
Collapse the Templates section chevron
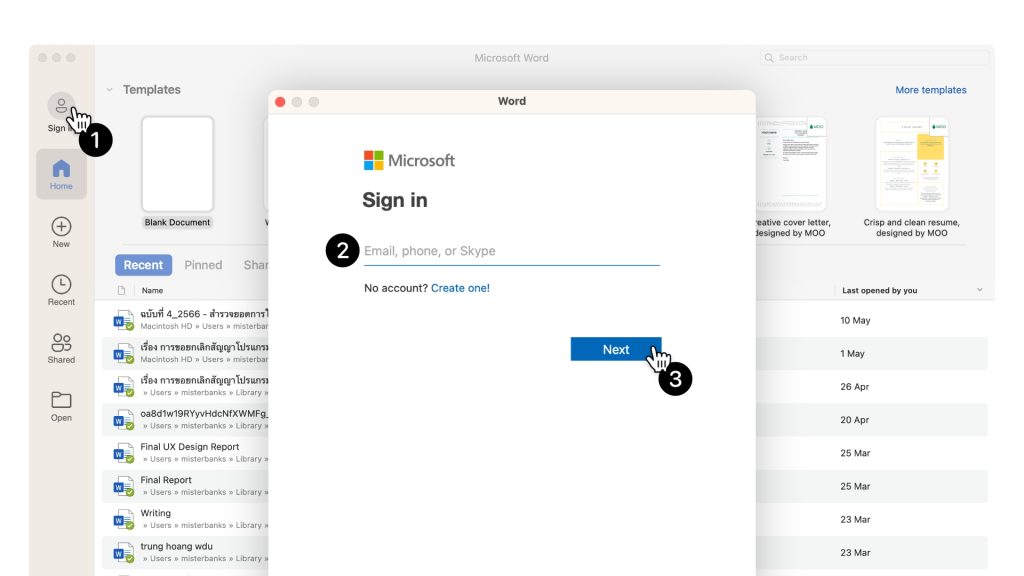pos(110,90)
